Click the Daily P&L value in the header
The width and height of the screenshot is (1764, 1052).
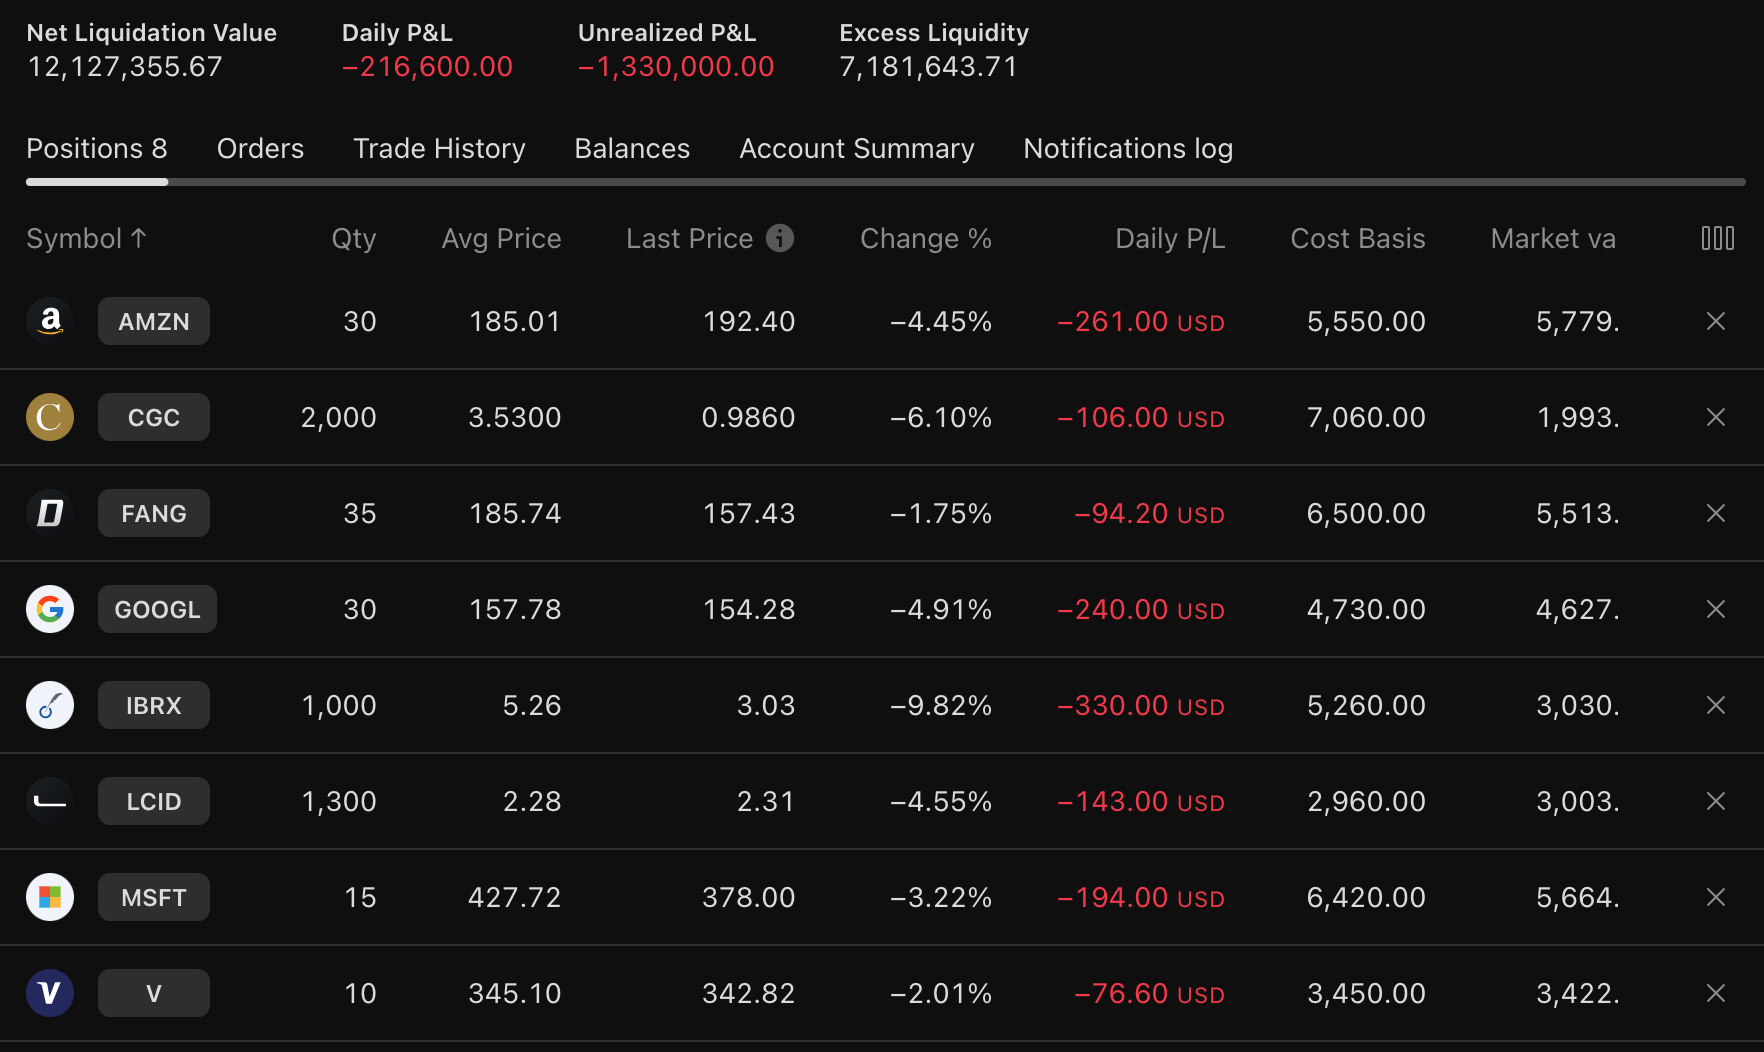[428, 66]
